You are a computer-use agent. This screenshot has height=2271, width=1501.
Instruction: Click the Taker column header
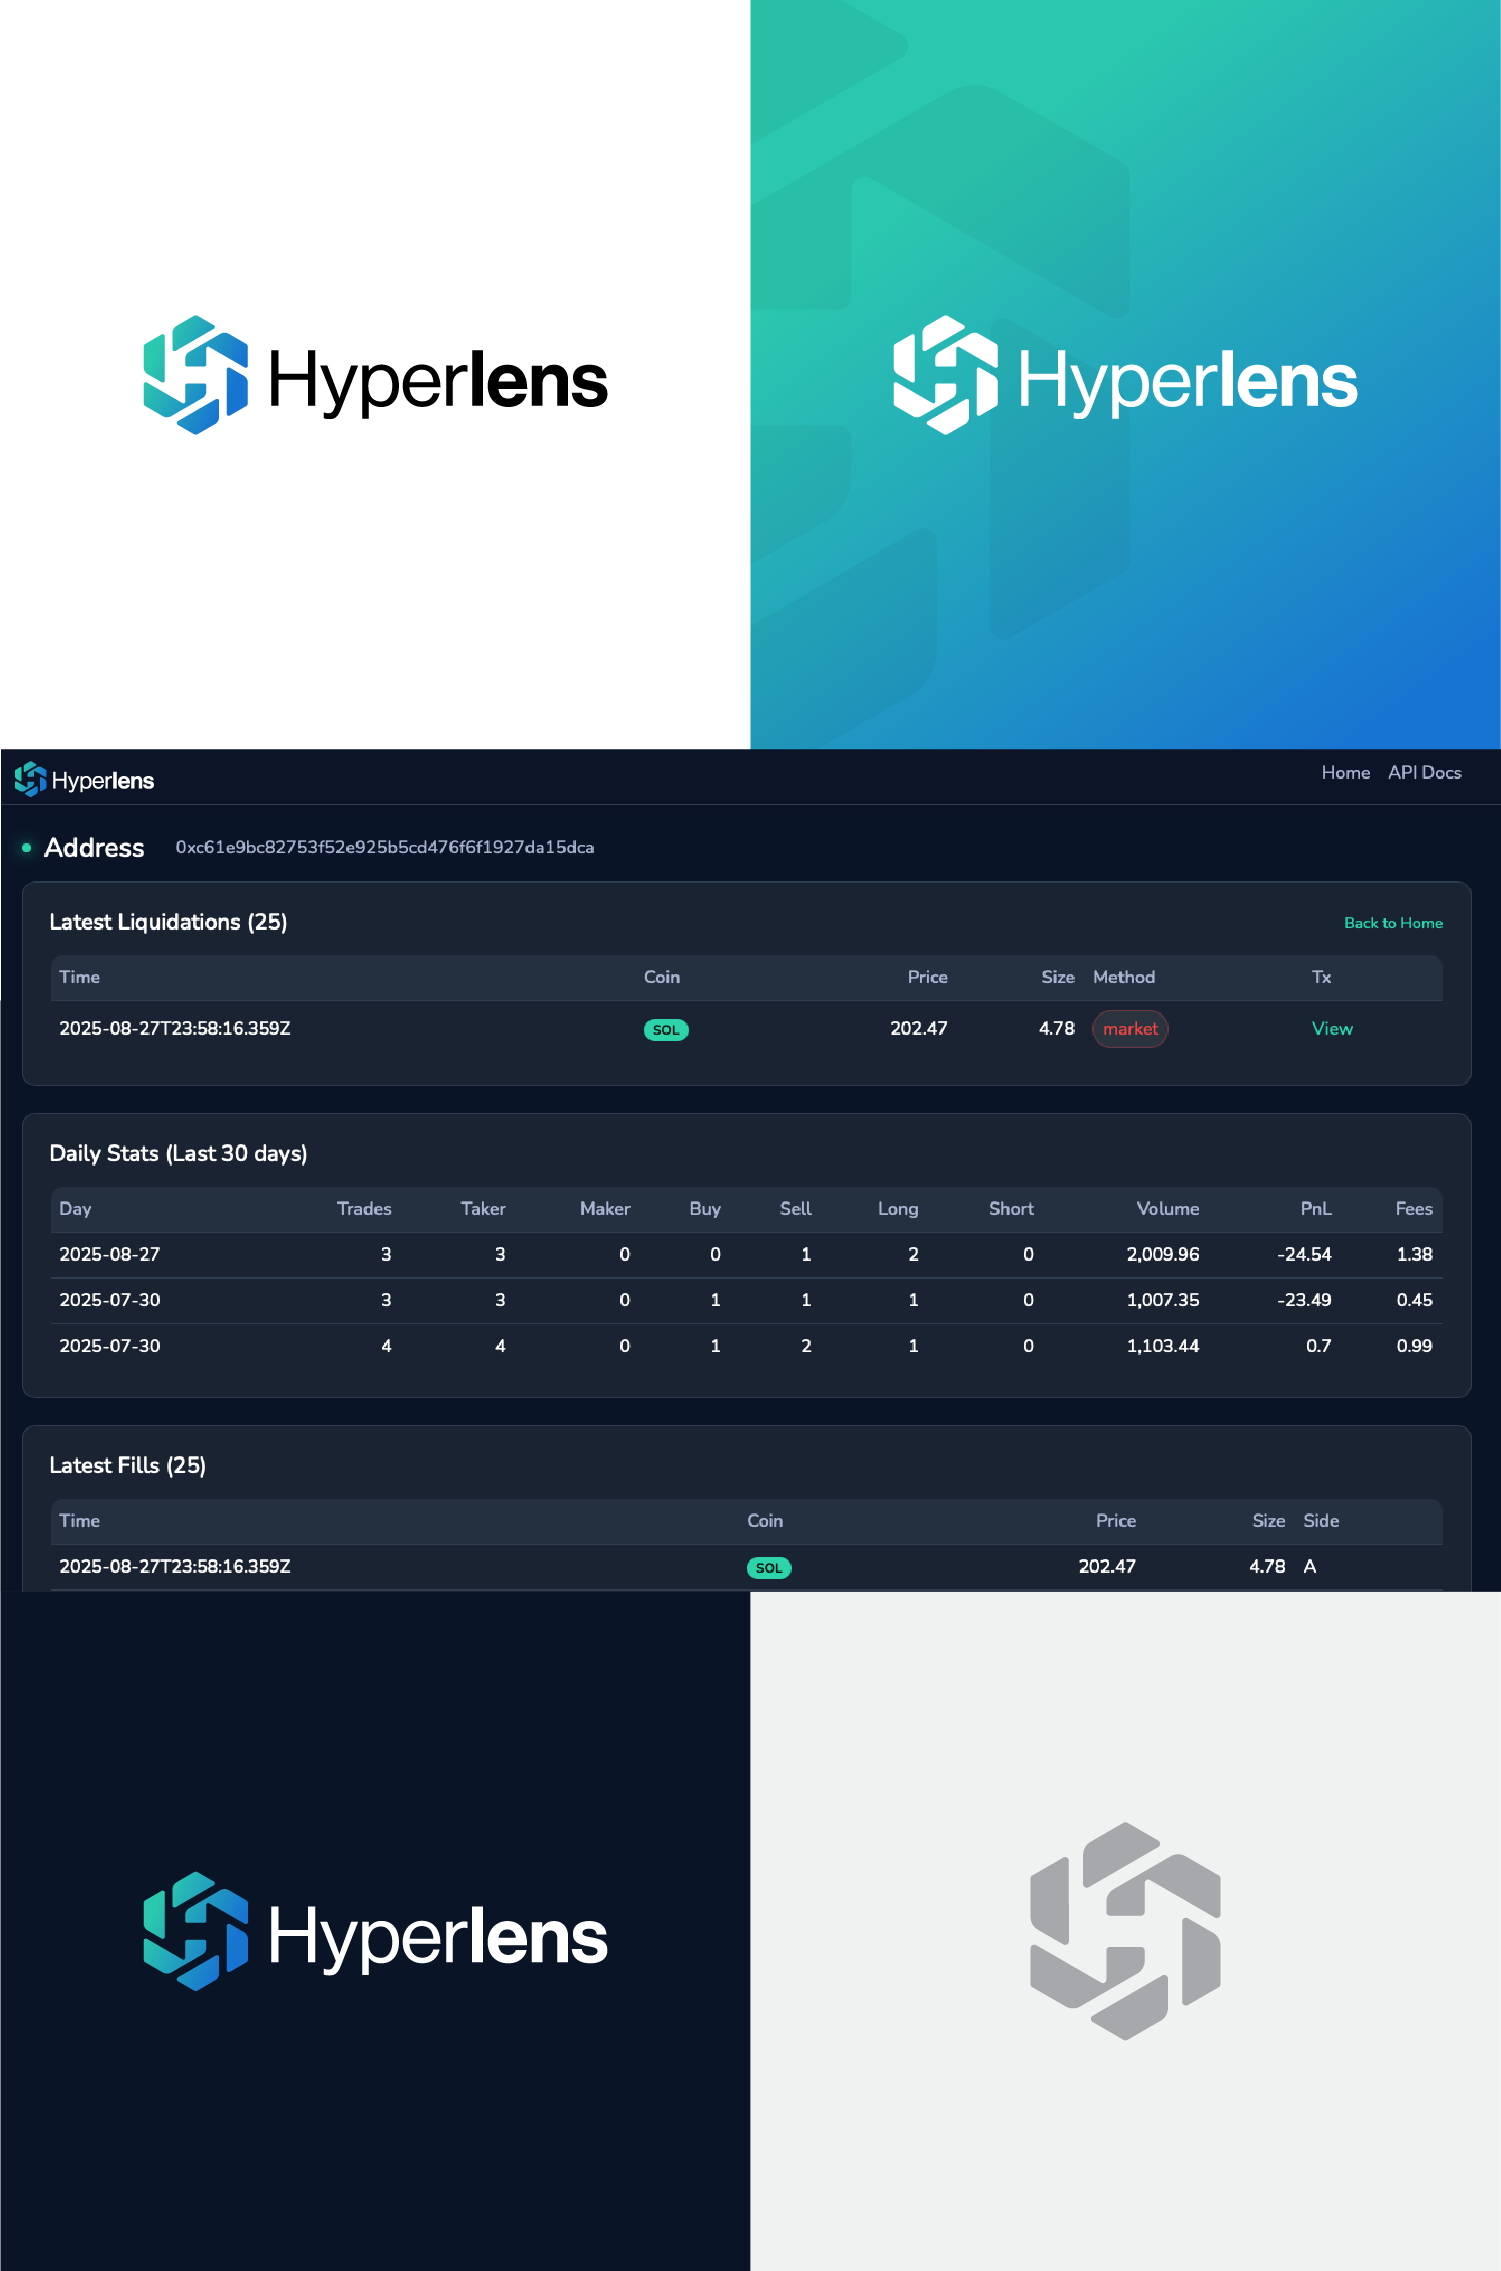483,1209
